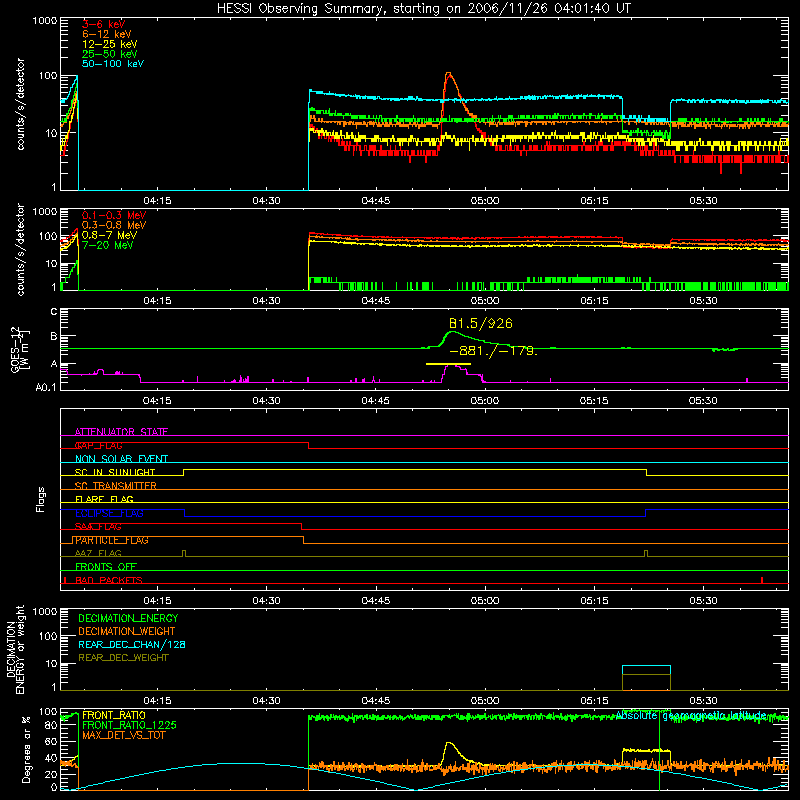Click the HESSI Observing Summary title text
This screenshot has height=800, width=800.
pos(424,8)
